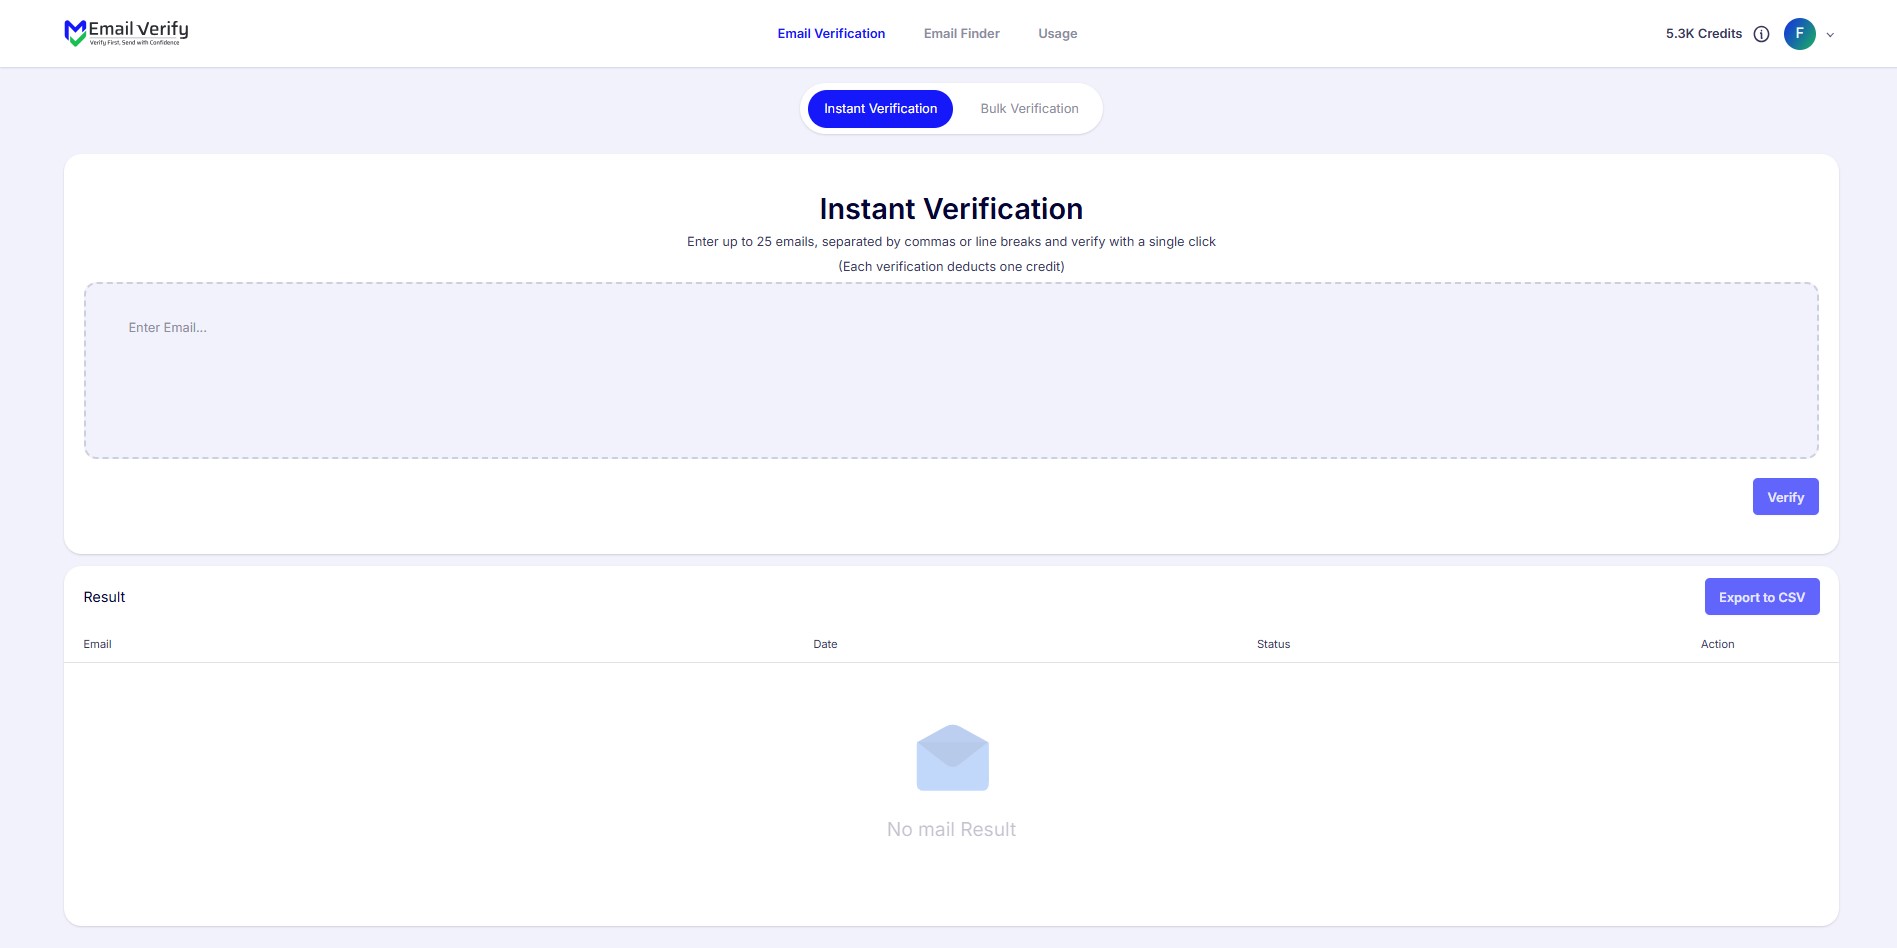Select the Instant Verification tab
1897x948 pixels.
click(x=880, y=109)
